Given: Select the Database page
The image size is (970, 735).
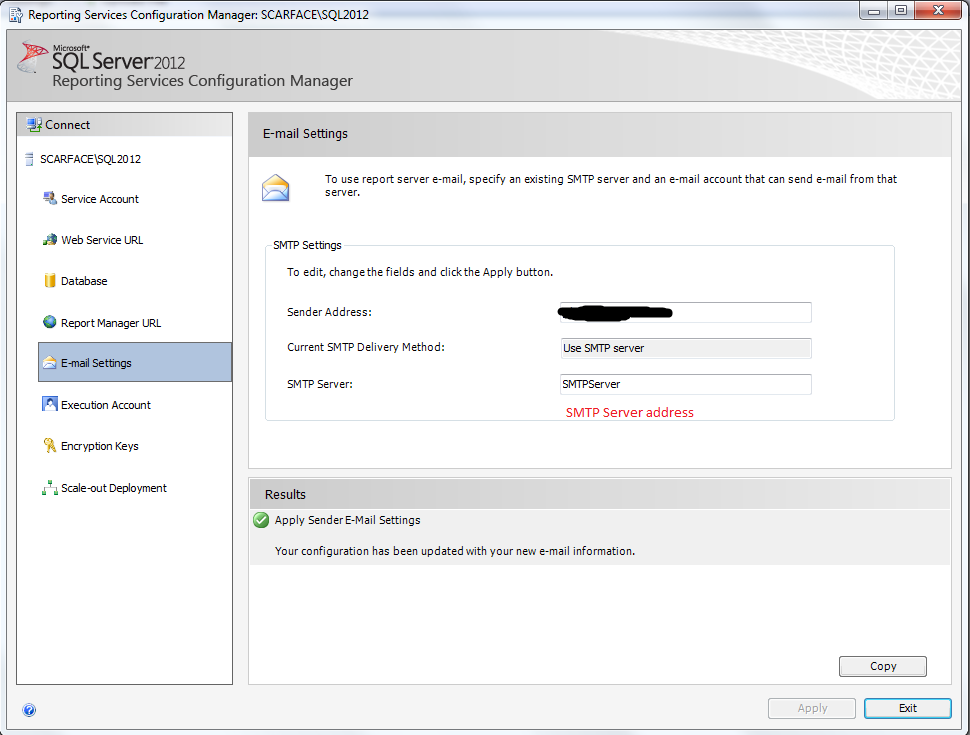Looking at the screenshot, I should (84, 281).
